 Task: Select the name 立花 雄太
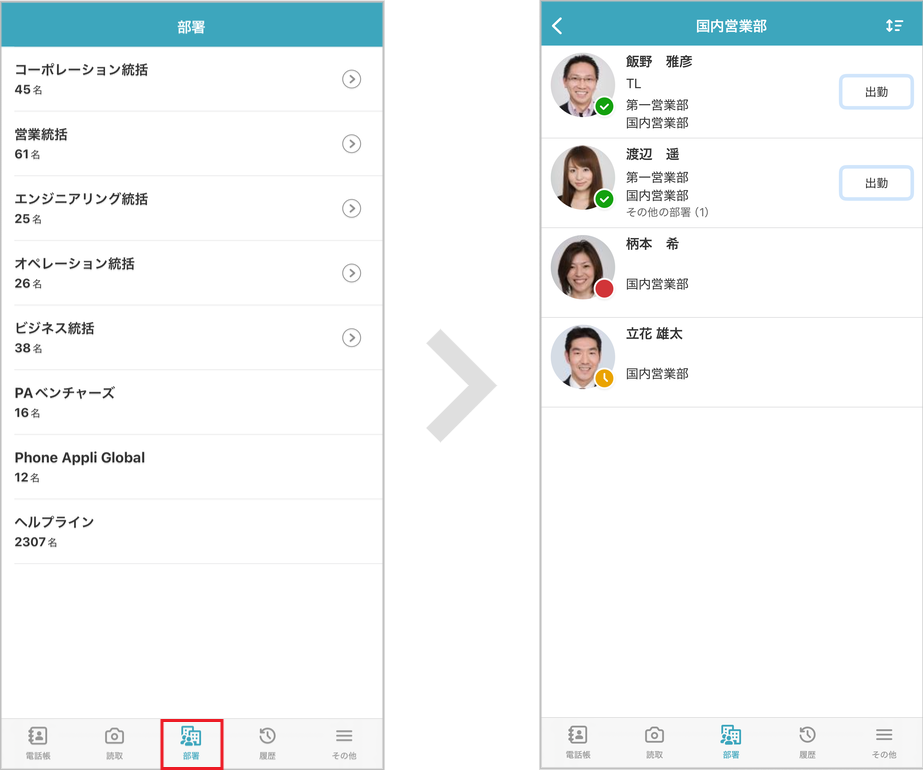pos(654,334)
